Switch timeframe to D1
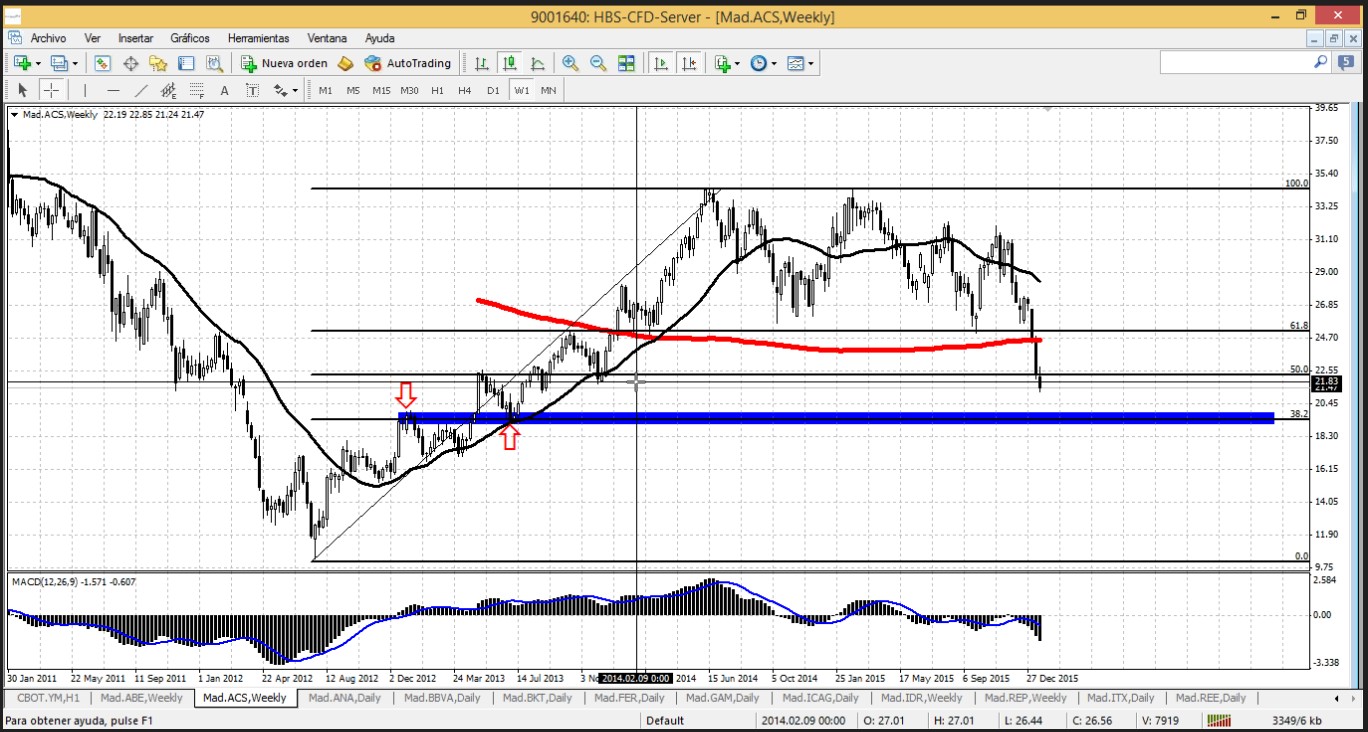1368x732 pixels. 492,90
